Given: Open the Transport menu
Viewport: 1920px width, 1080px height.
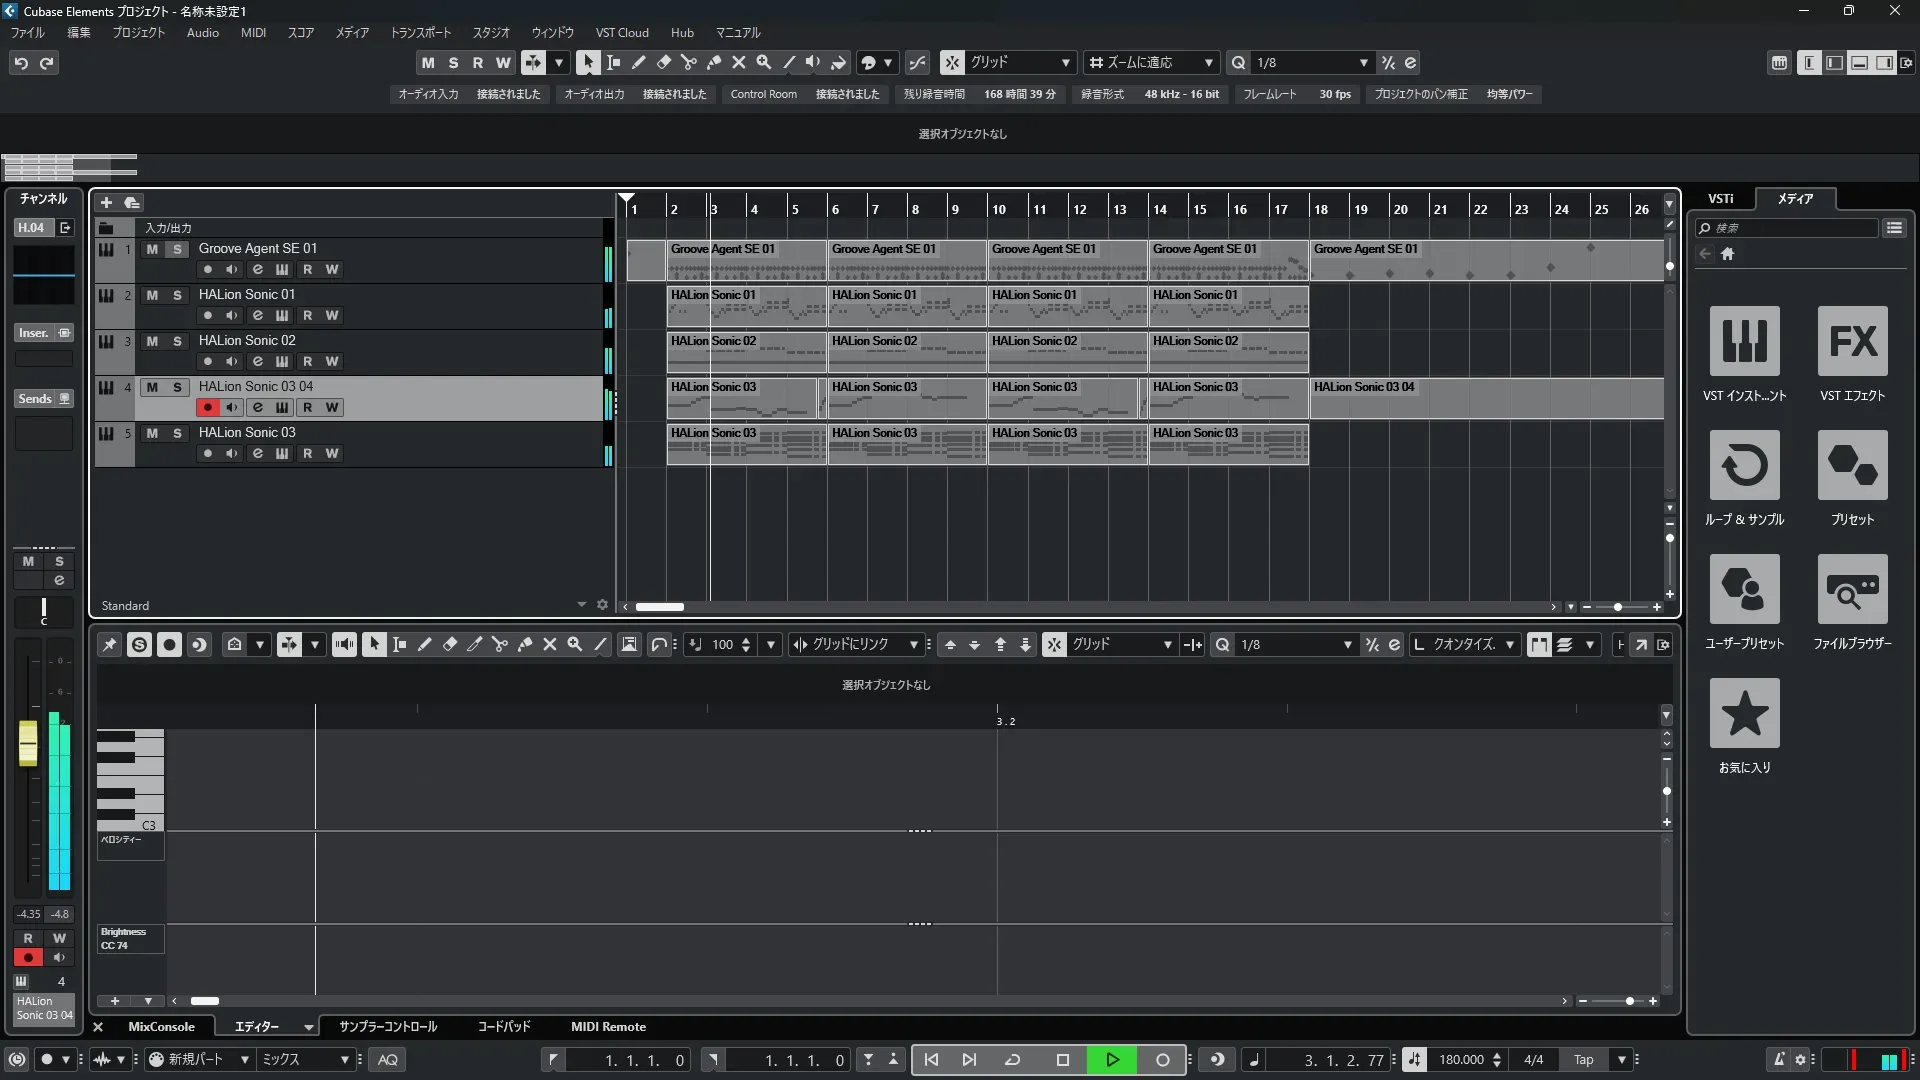Looking at the screenshot, I should pos(420,33).
